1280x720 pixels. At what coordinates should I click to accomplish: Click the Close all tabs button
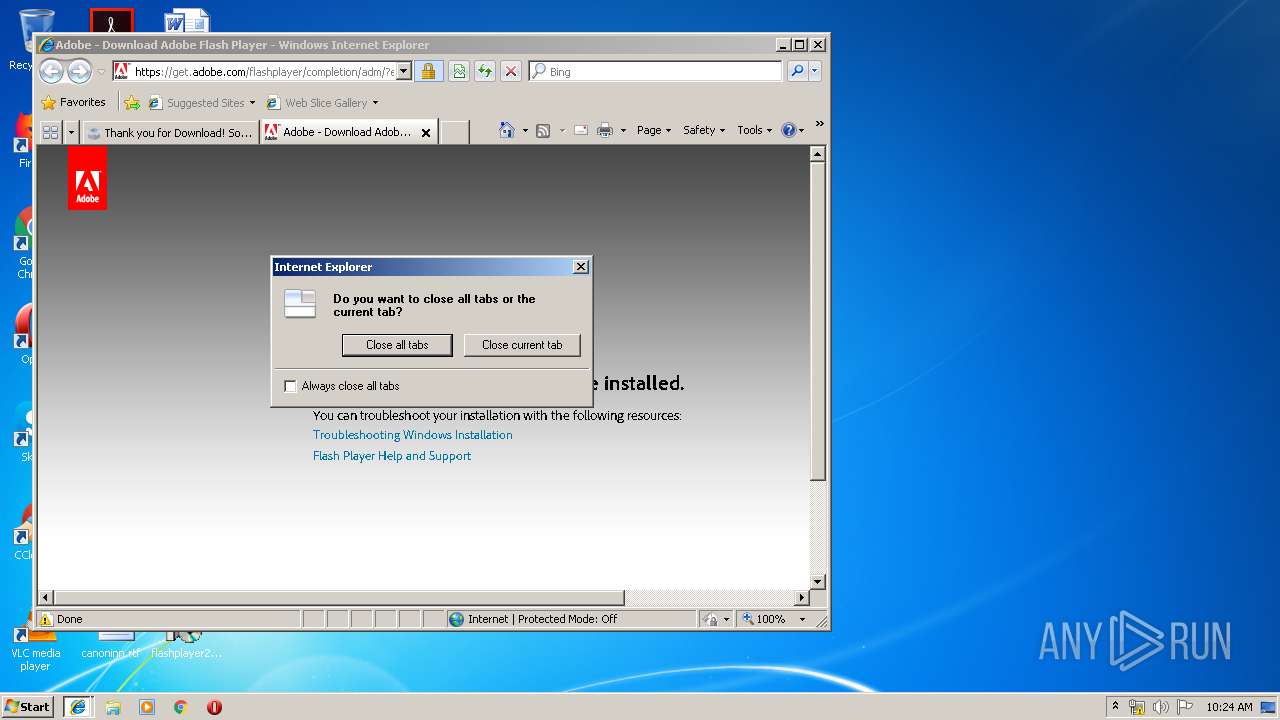(x=399, y=345)
